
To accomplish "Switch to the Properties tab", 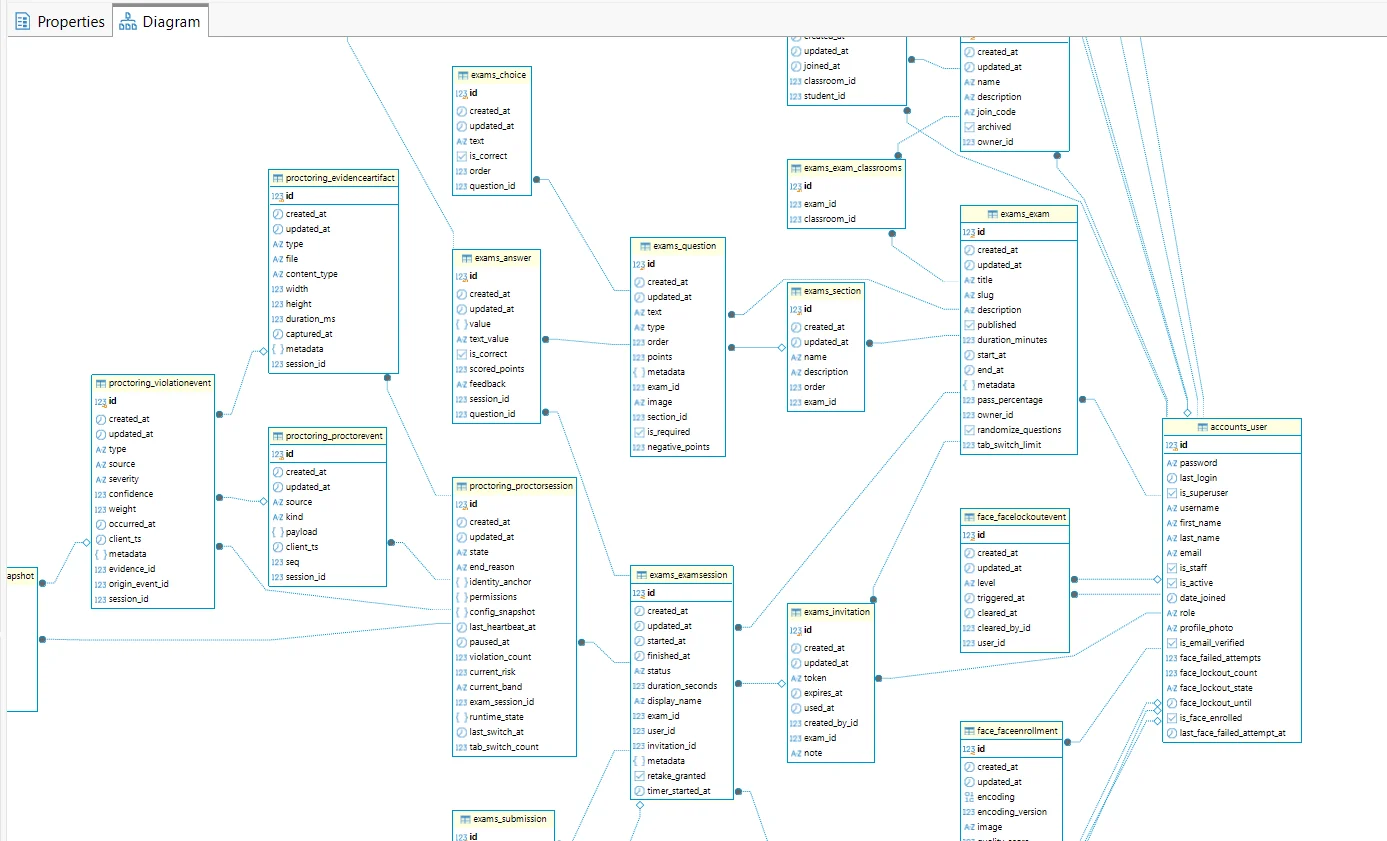I will (60, 21).
